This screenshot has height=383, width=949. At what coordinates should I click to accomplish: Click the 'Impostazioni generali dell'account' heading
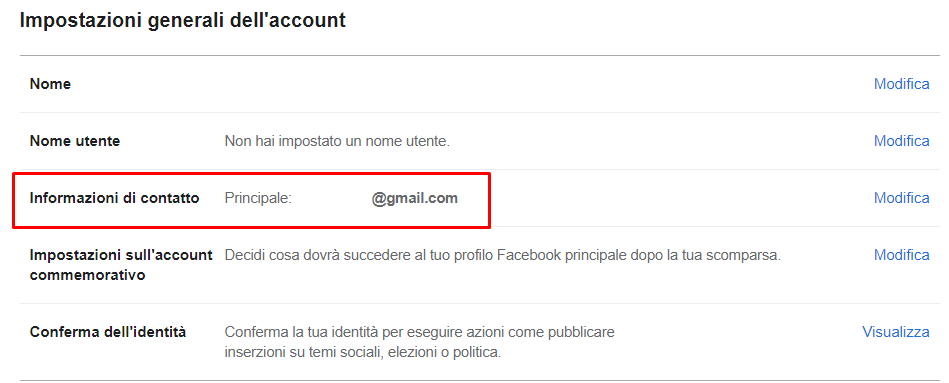(x=183, y=21)
